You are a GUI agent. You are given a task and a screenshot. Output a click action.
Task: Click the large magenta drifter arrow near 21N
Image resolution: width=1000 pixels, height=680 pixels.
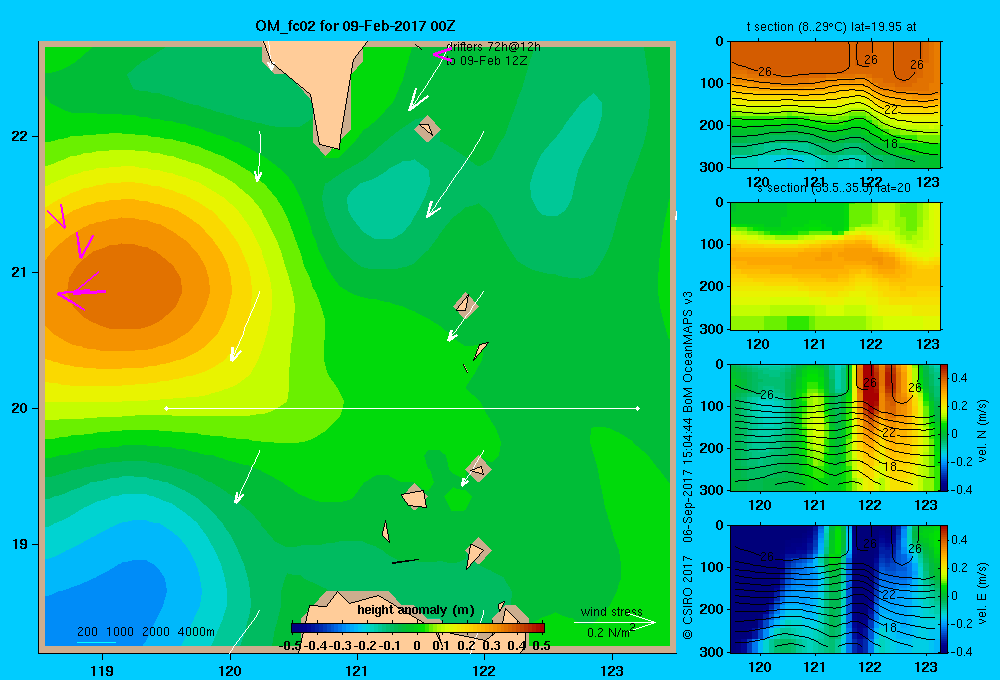81,292
